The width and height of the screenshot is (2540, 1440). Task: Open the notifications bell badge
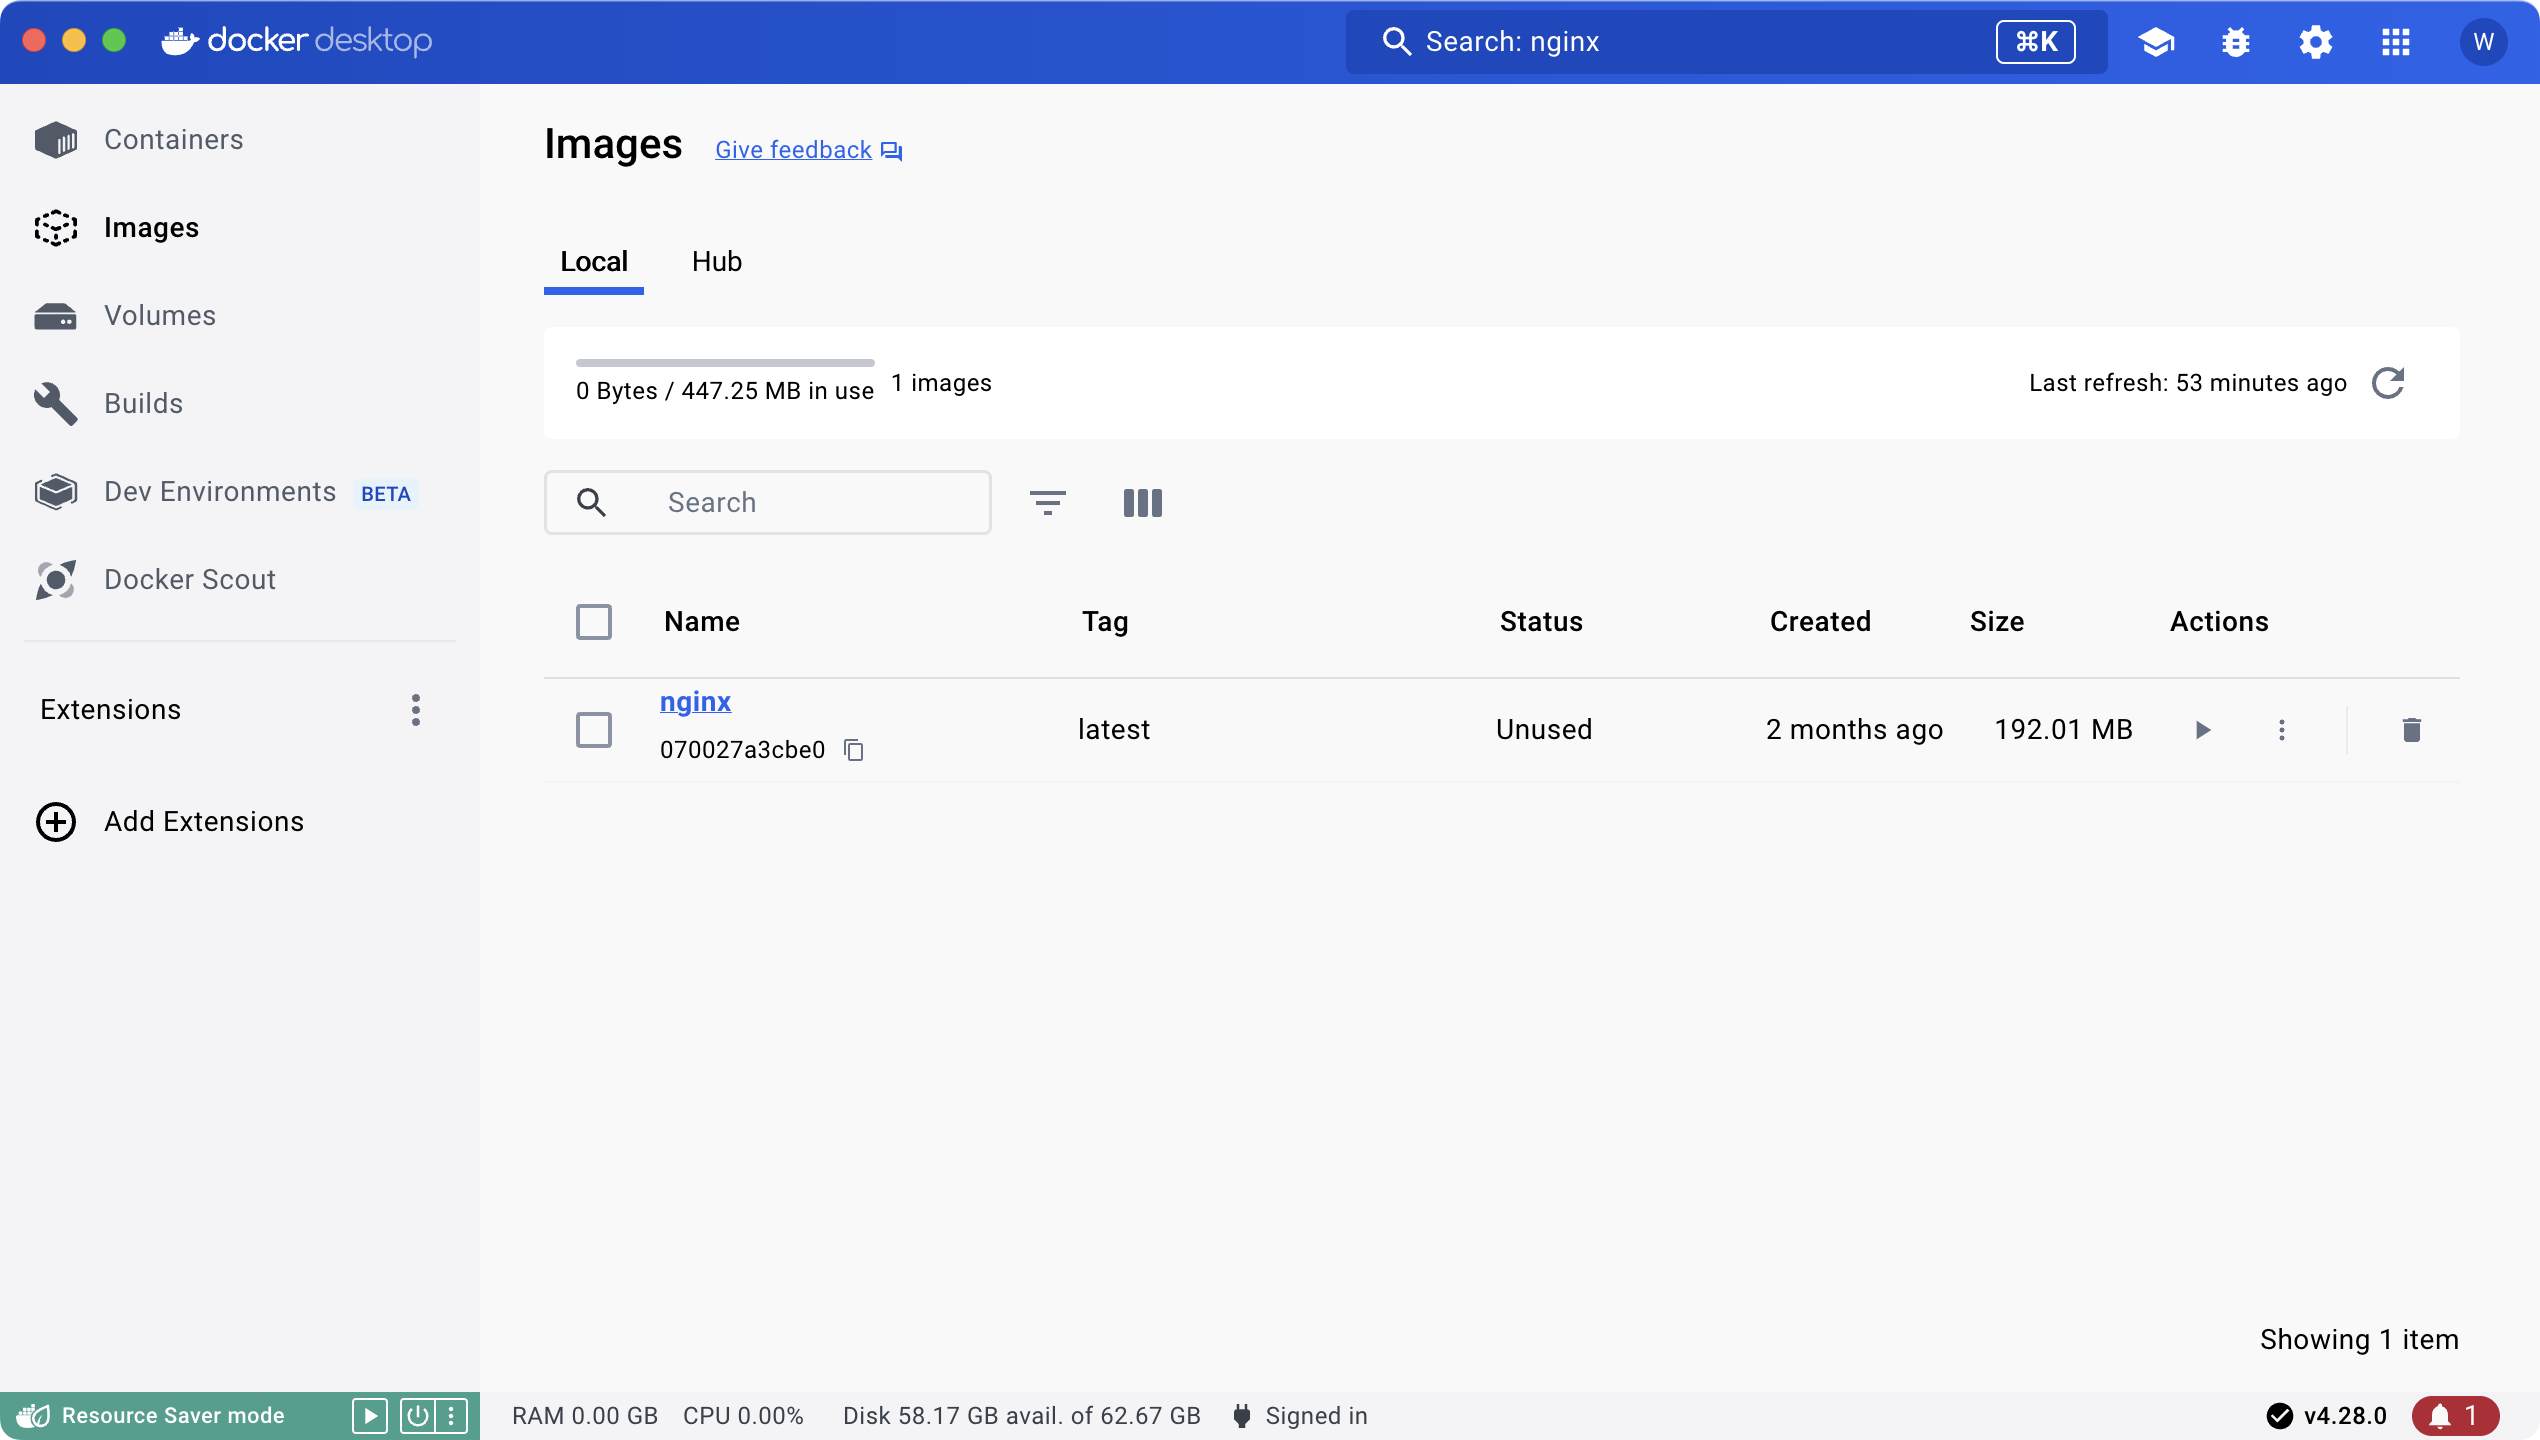(2456, 1416)
